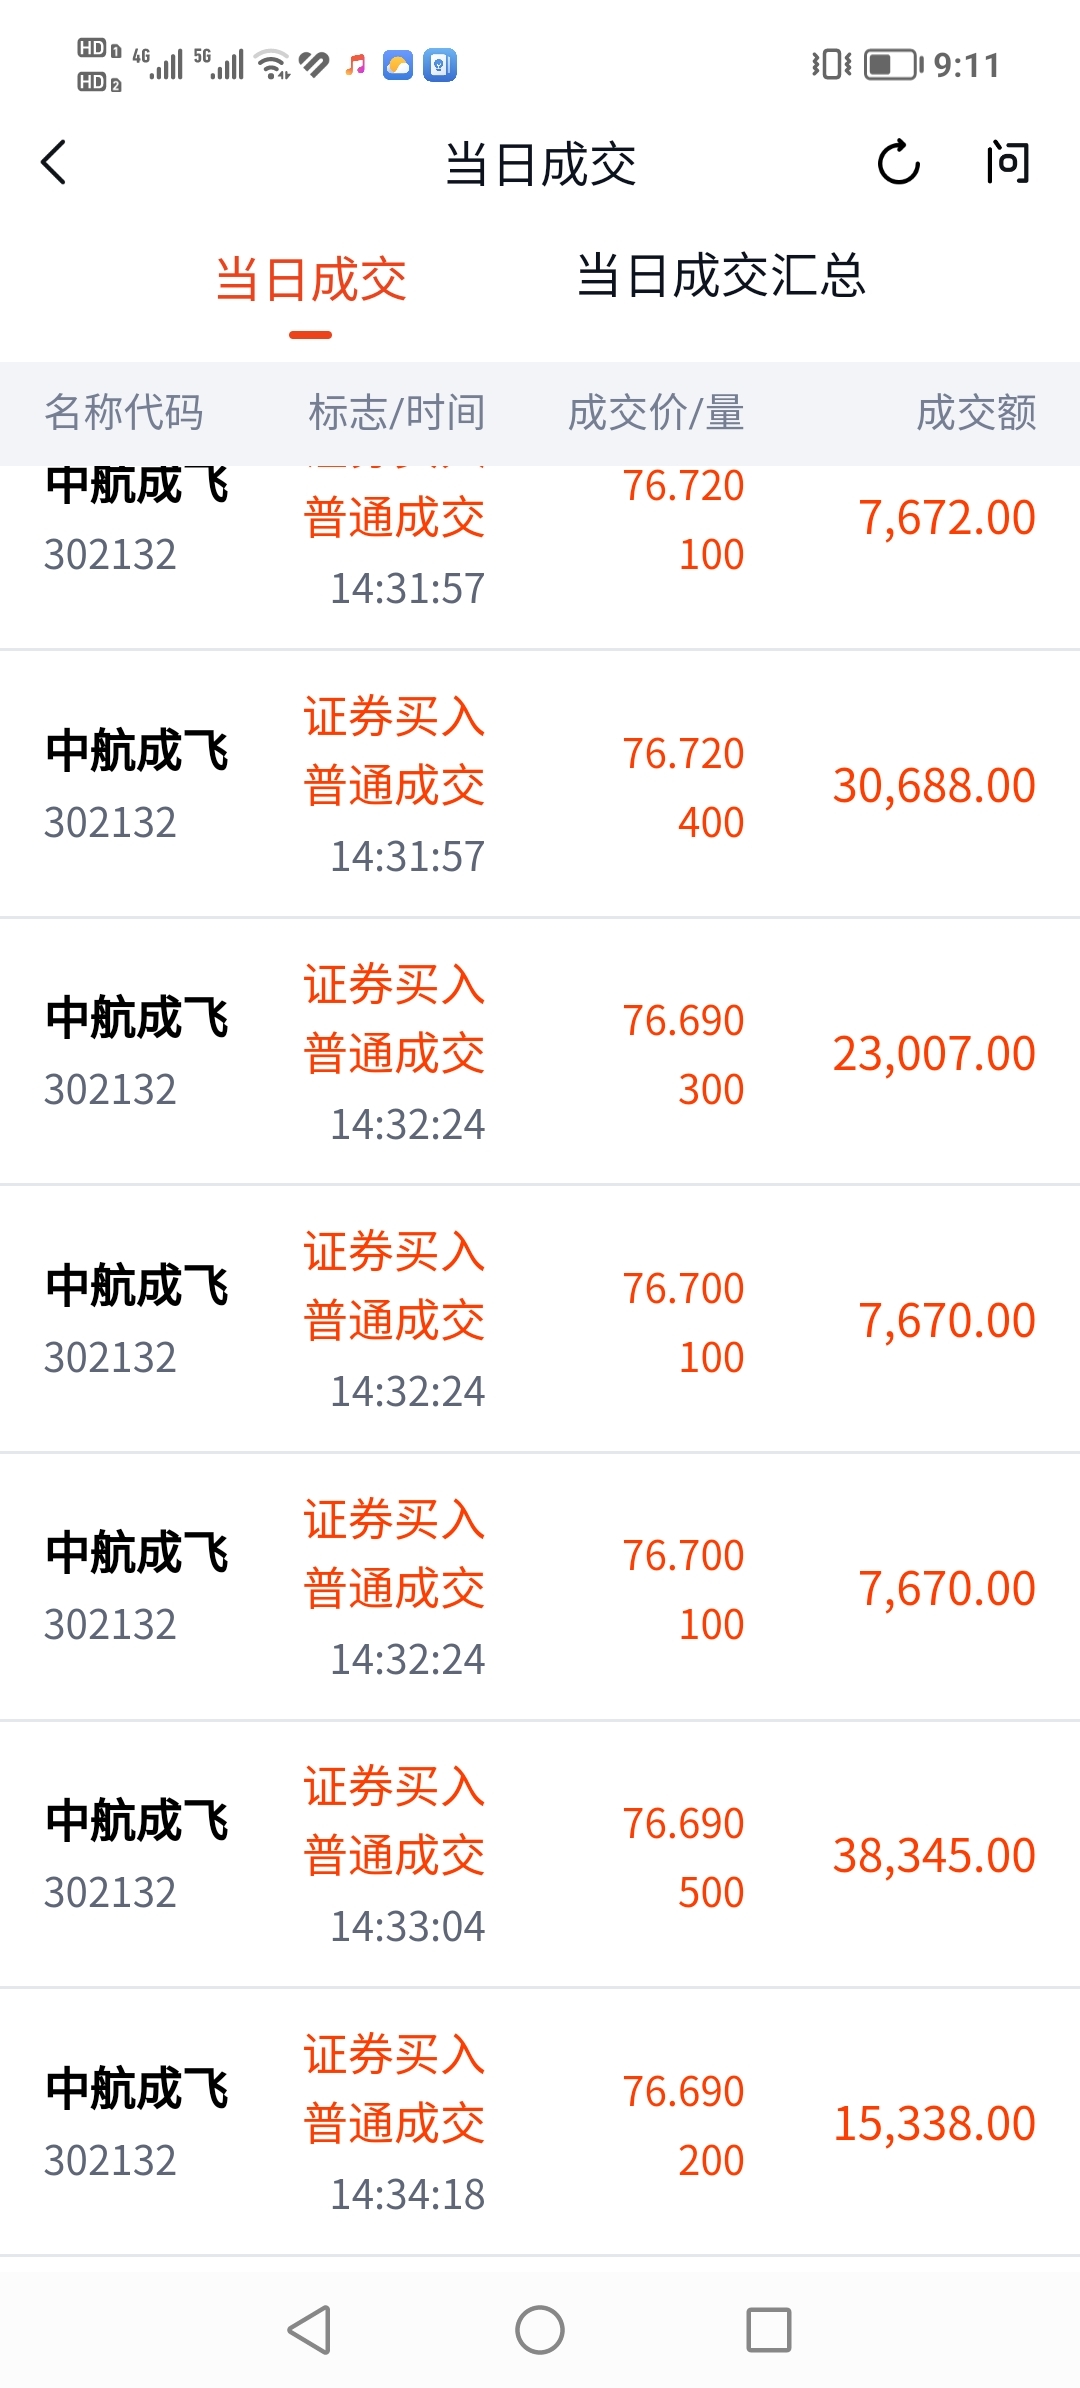Tap the 7,672.00 trade entry

tap(540, 540)
